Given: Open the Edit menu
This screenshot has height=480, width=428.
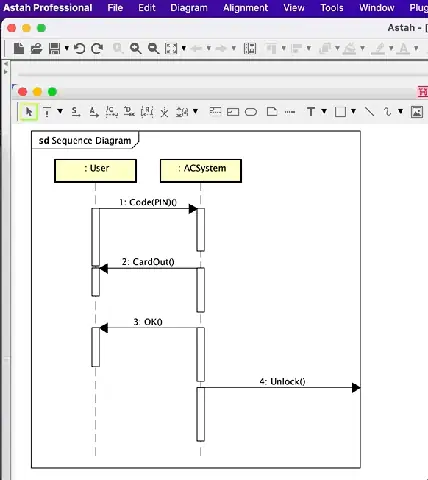Looking at the screenshot, I should [147, 8].
